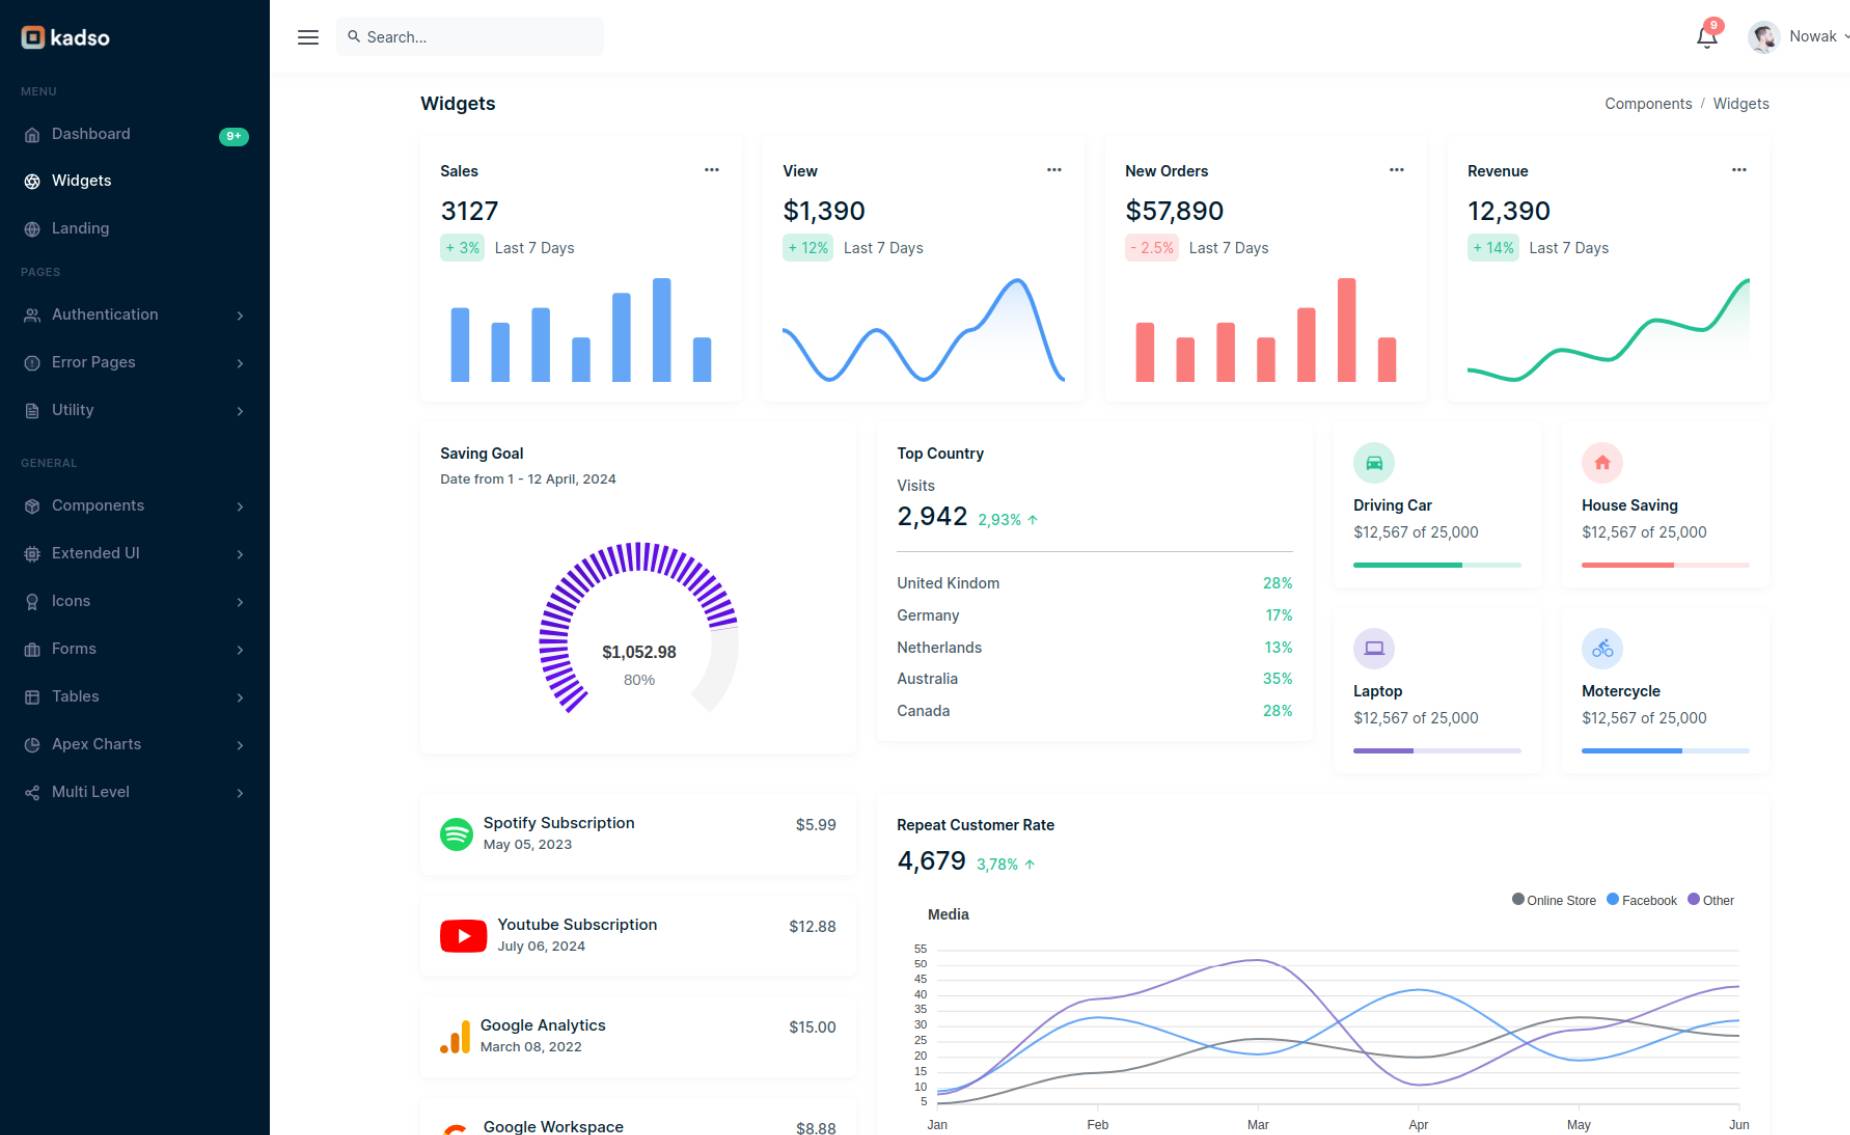Expand the Multi Level chevron
Image resolution: width=1850 pixels, height=1135 pixels.
click(x=240, y=793)
